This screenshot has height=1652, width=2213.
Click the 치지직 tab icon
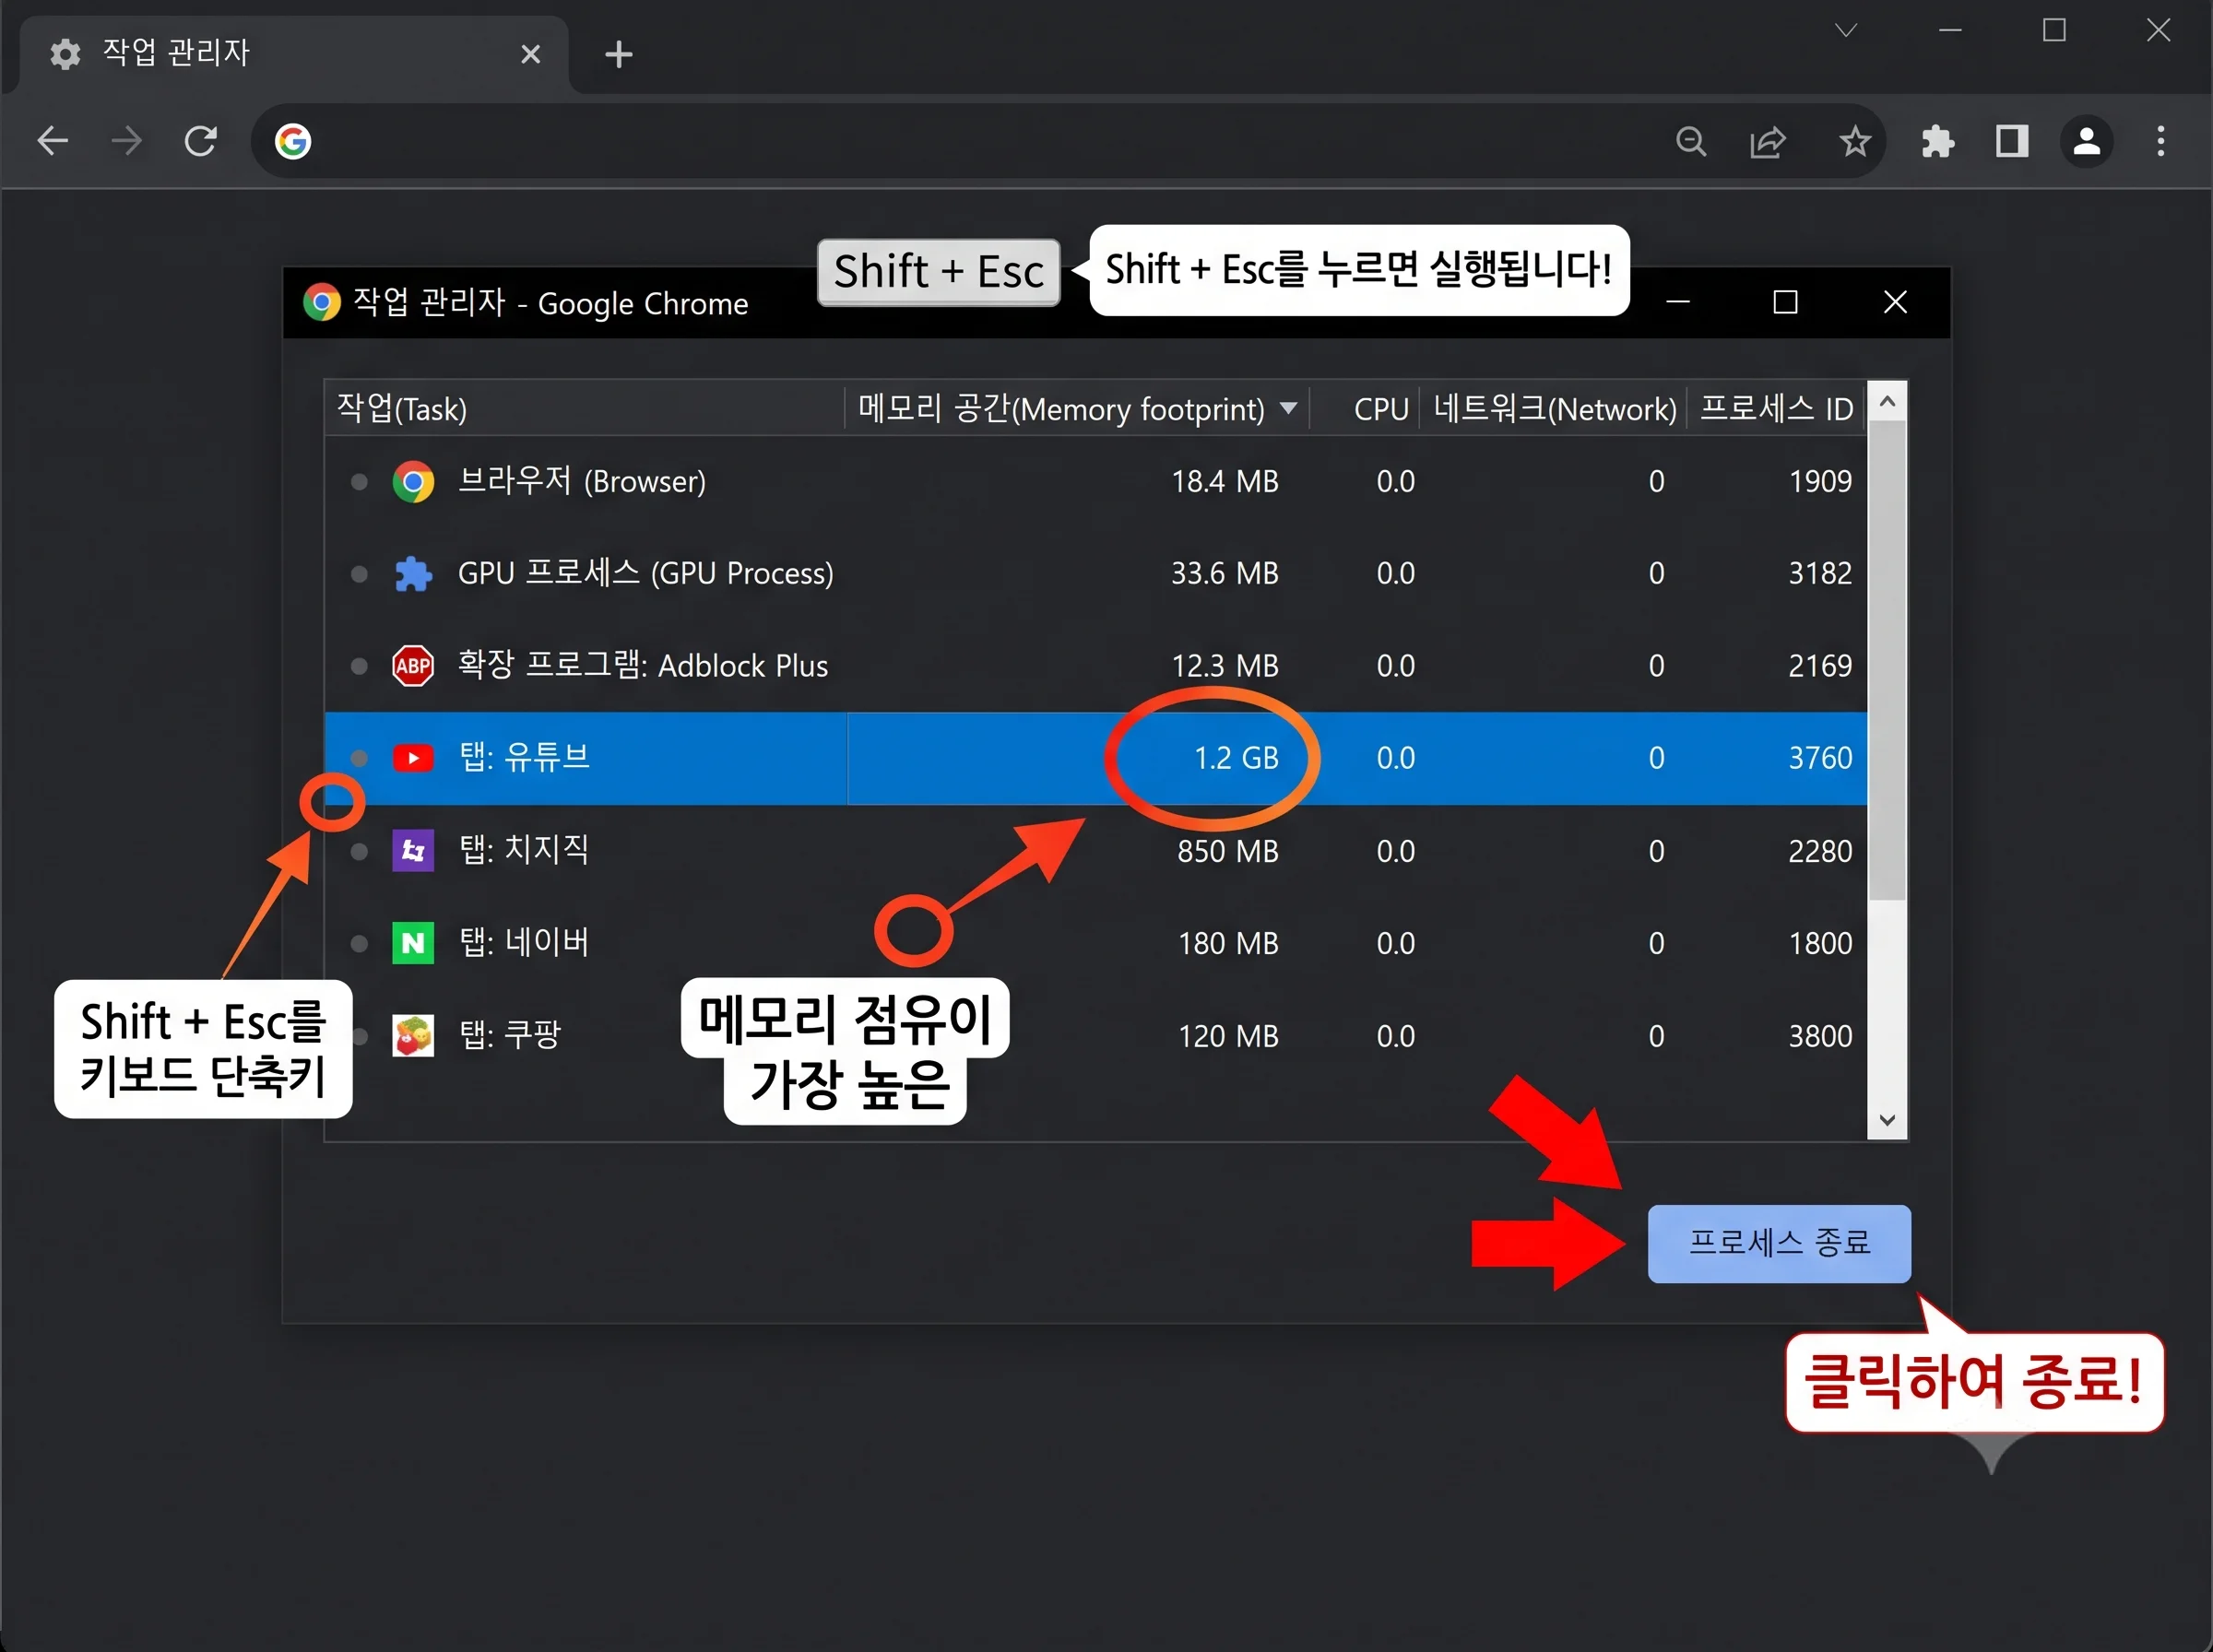coord(413,851)
